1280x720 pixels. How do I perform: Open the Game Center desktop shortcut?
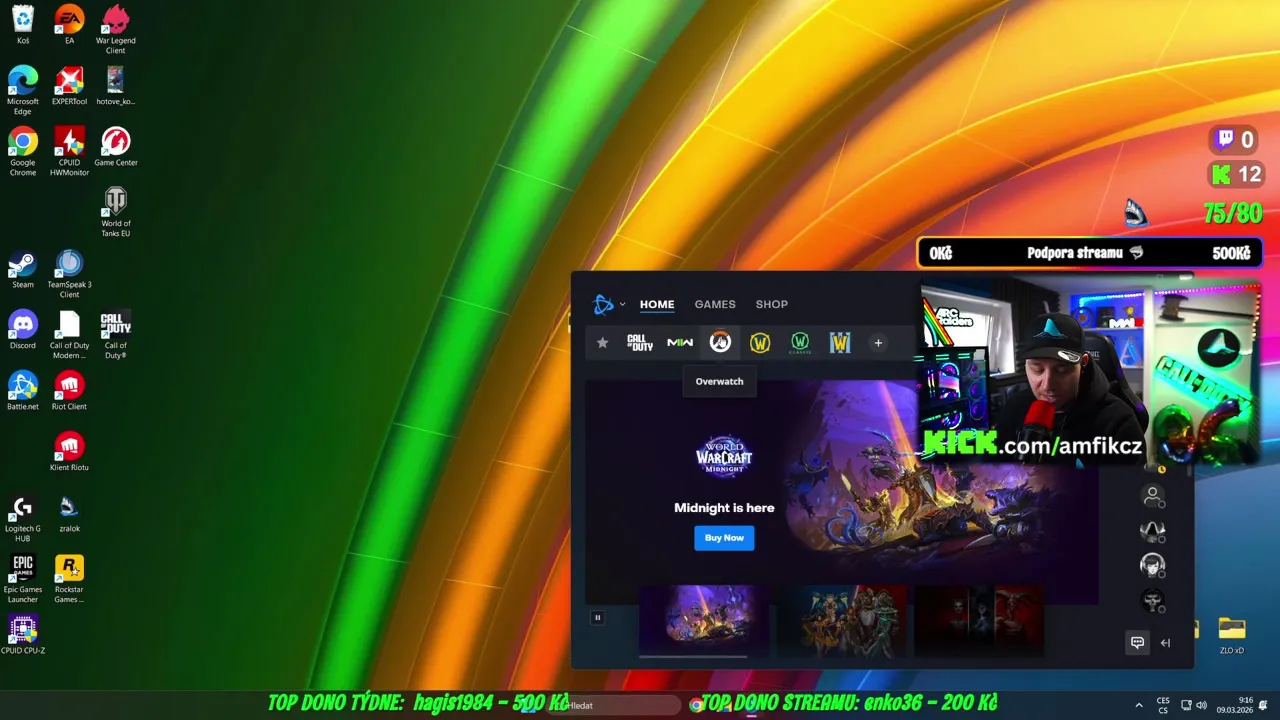116,147
